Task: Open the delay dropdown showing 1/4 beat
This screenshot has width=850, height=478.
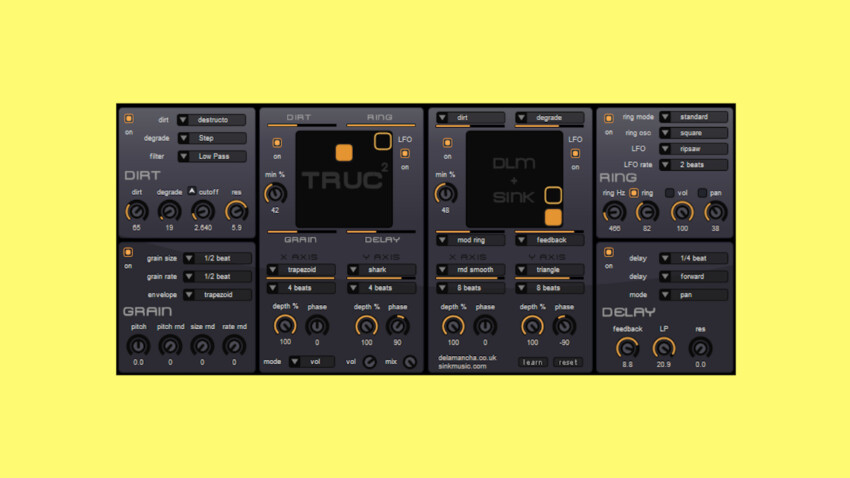Action: 693,259
